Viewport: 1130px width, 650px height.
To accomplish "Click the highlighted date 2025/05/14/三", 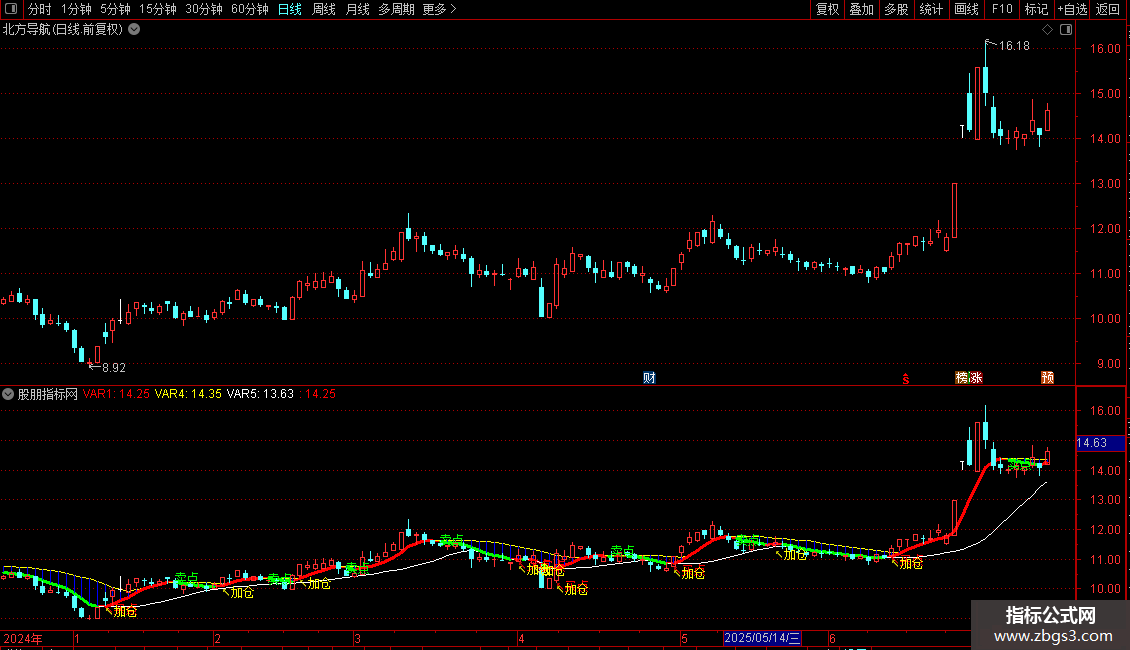I will (x=762, y=638).
